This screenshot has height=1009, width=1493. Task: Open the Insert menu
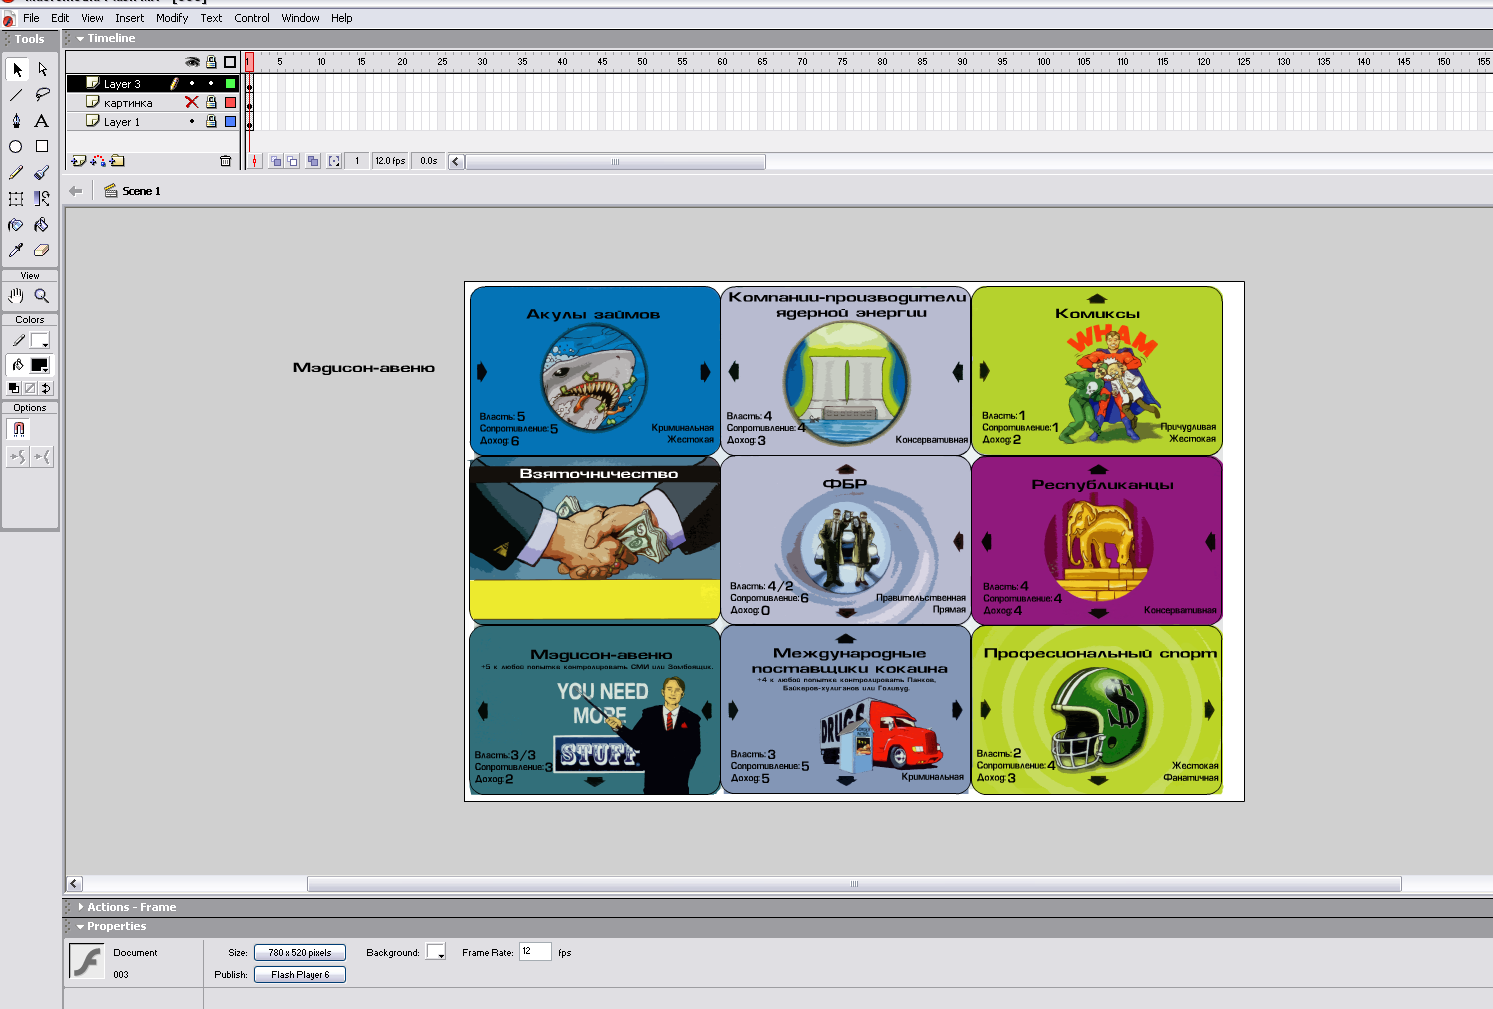coord(129,18)
